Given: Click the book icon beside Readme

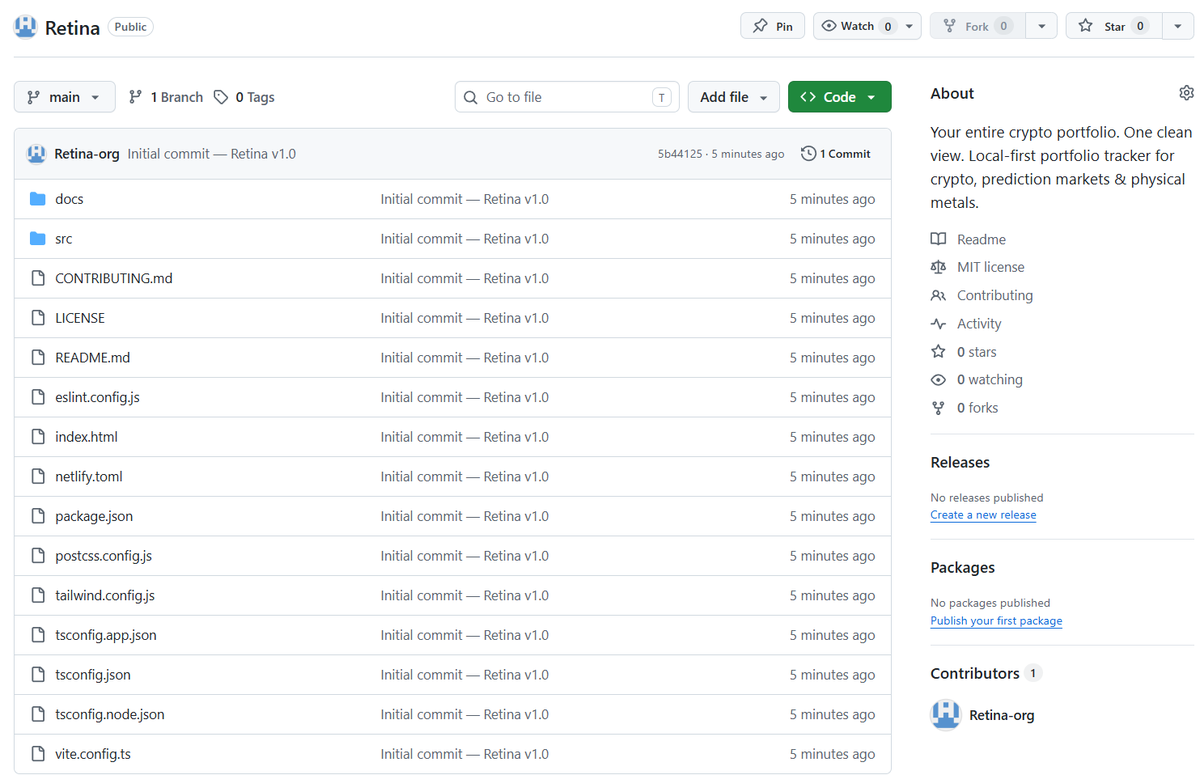Looking at the screenshot, I should (938, 239).
